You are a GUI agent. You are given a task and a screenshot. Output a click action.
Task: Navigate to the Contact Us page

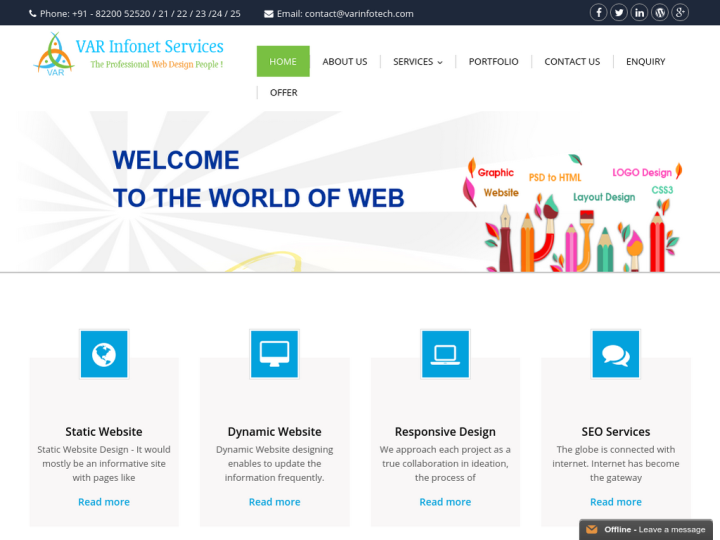pyautogui.click(x=572, y=62)
